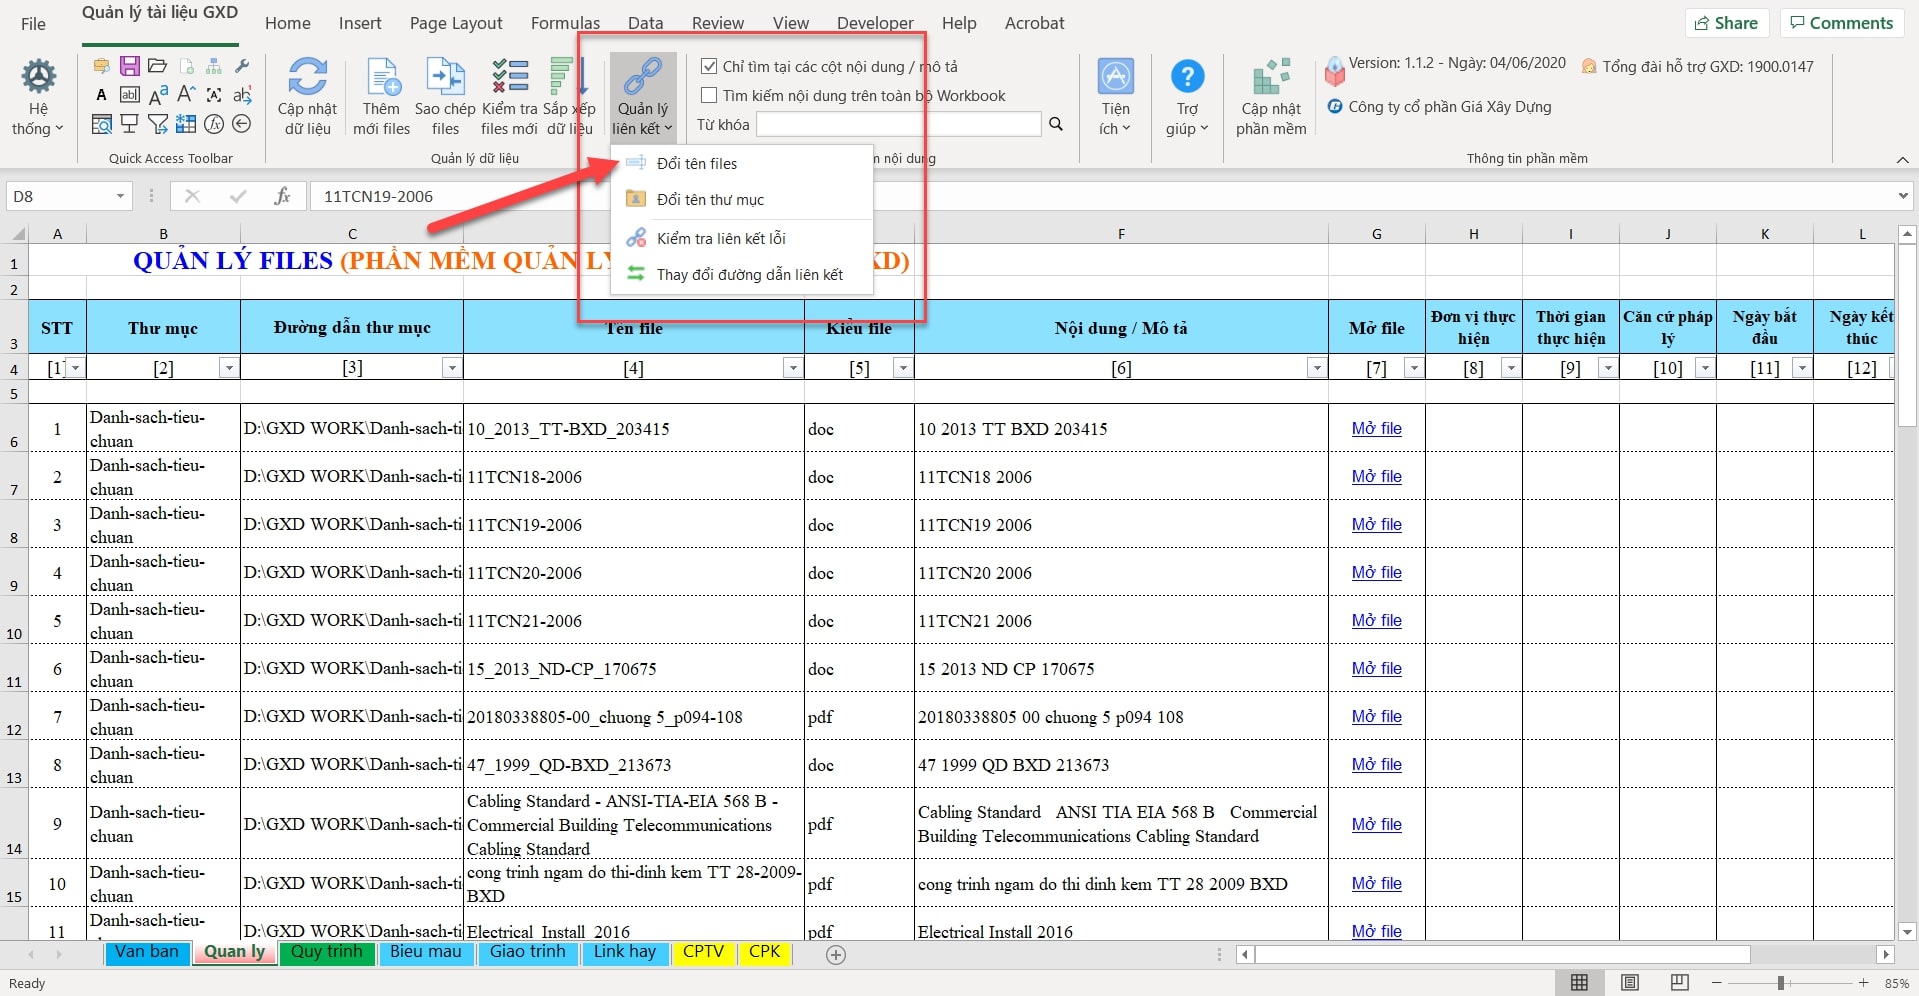This screenshot has width=1919, height=996.
Task: Click Cập nhật phần mềm icon
Action: (x=1271, y=78)
